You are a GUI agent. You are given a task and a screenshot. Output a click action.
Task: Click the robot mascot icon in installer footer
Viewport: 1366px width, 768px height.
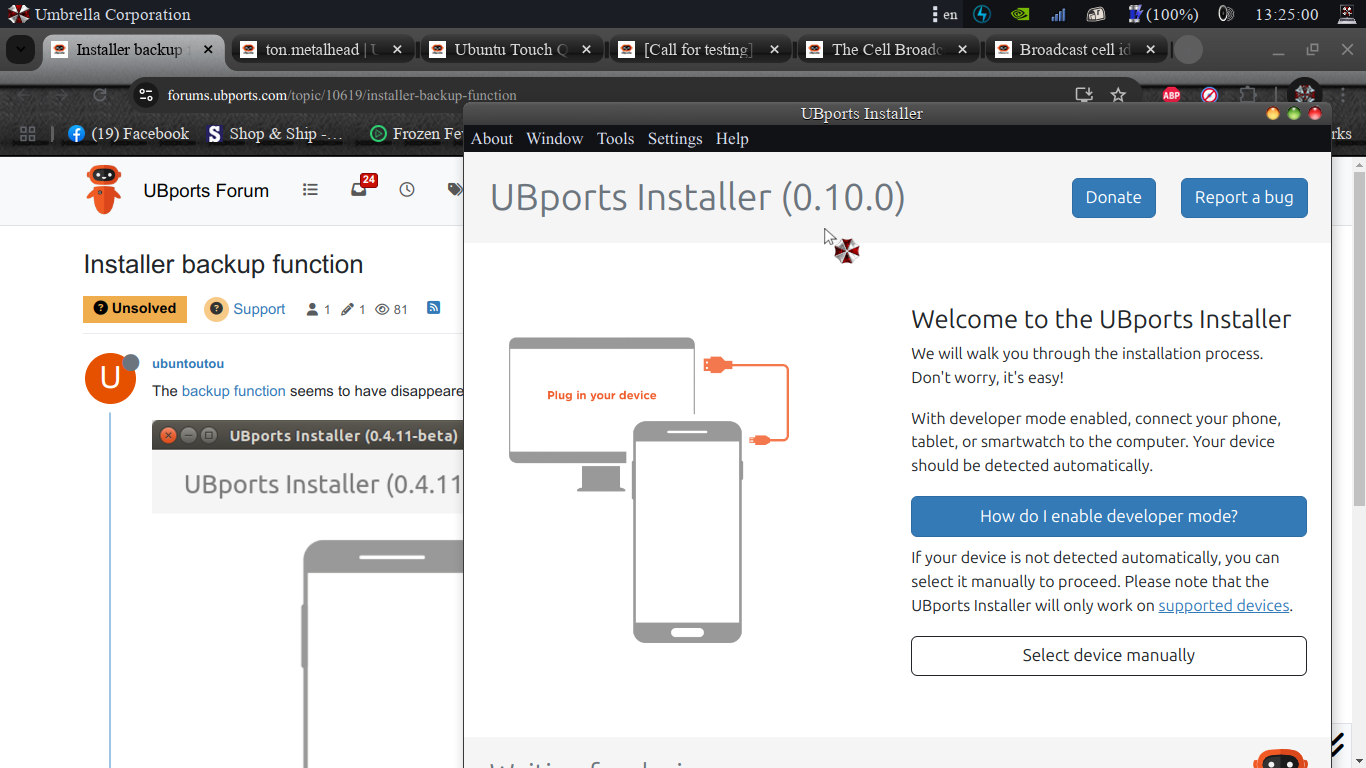pos(1280,759)
